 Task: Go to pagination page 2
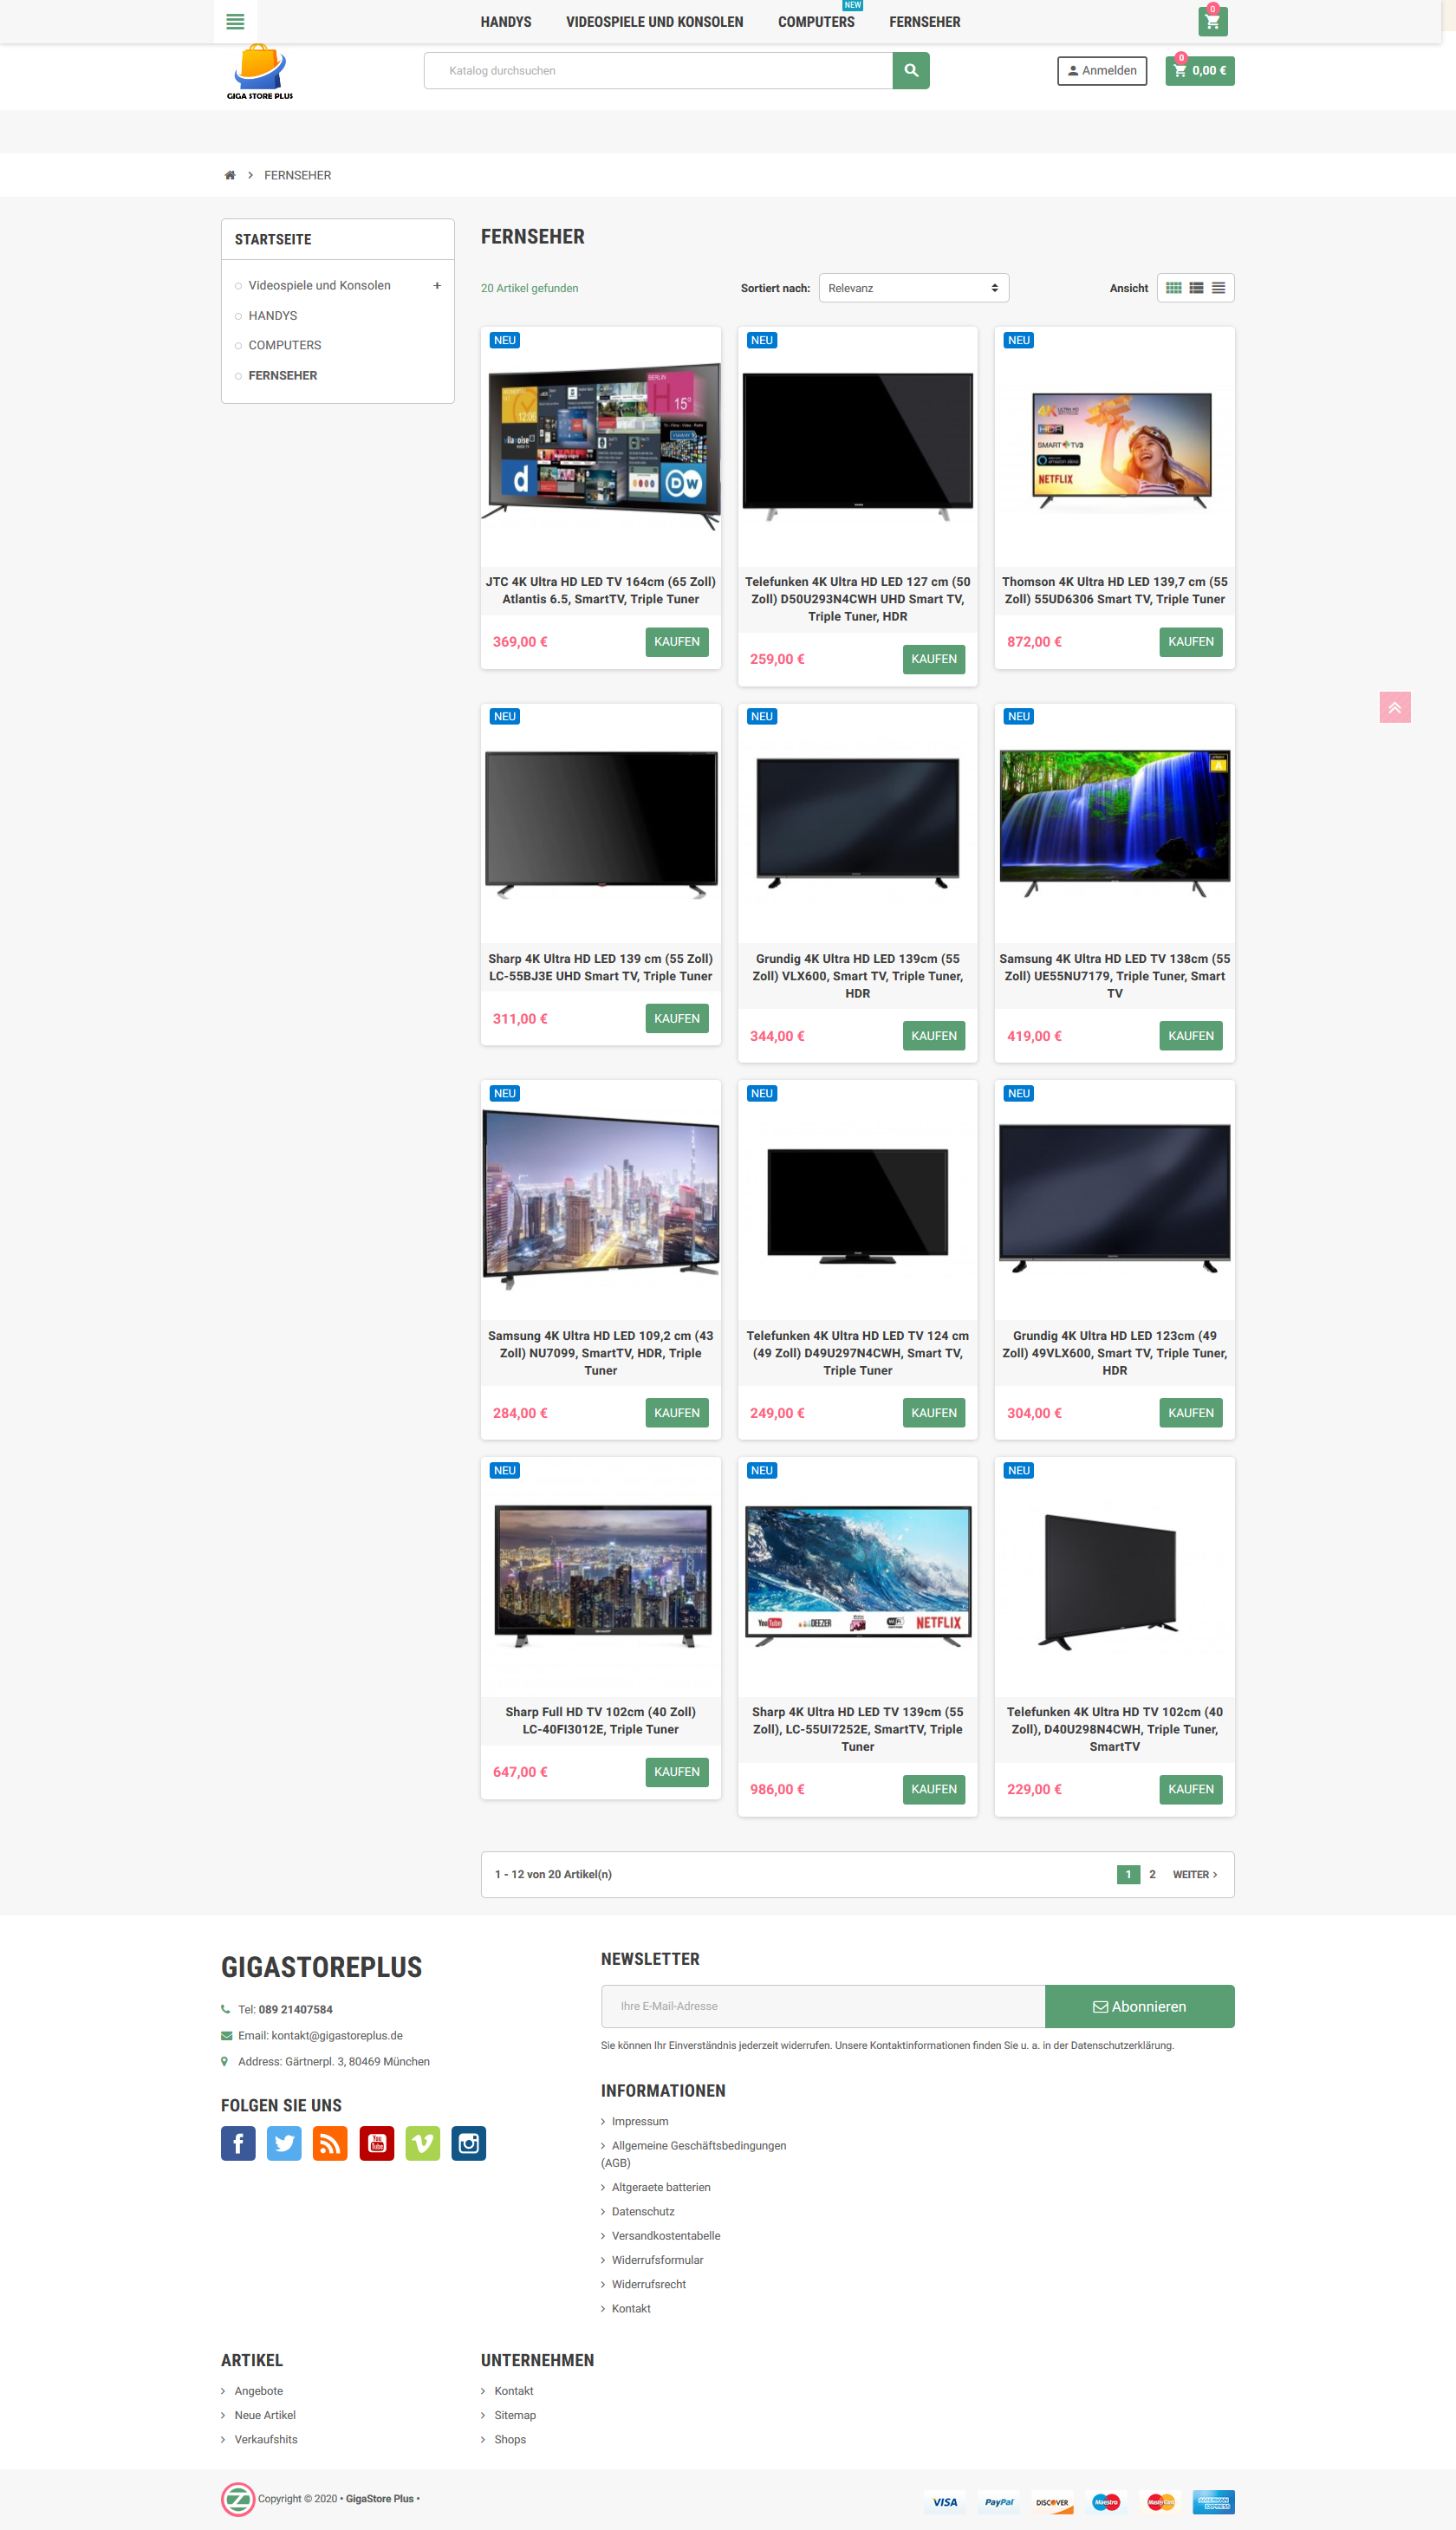(1152, 1873)
